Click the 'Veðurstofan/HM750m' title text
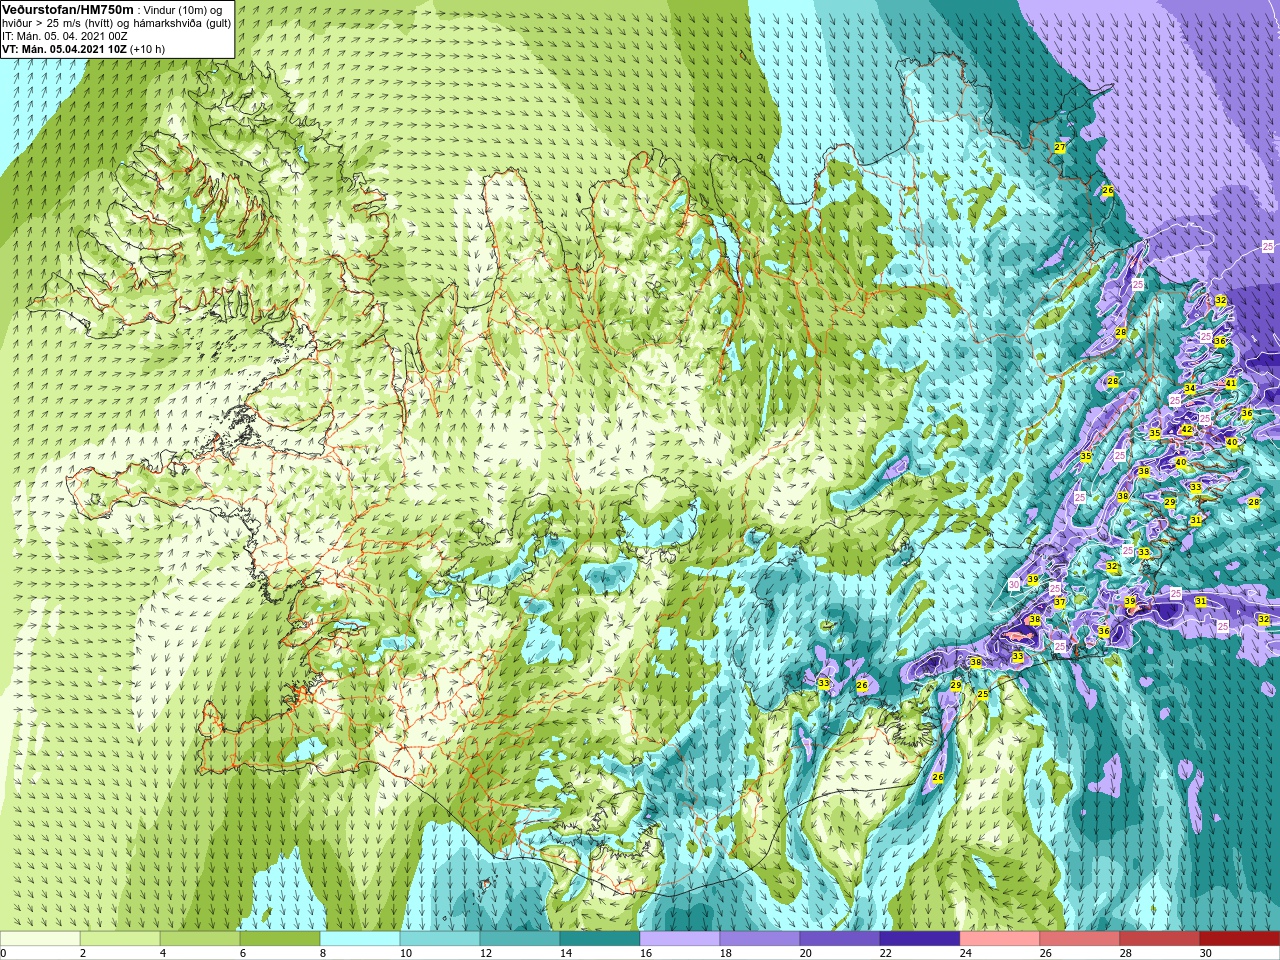The height and width of the screenshot is (960, 1280). [67, 8]
